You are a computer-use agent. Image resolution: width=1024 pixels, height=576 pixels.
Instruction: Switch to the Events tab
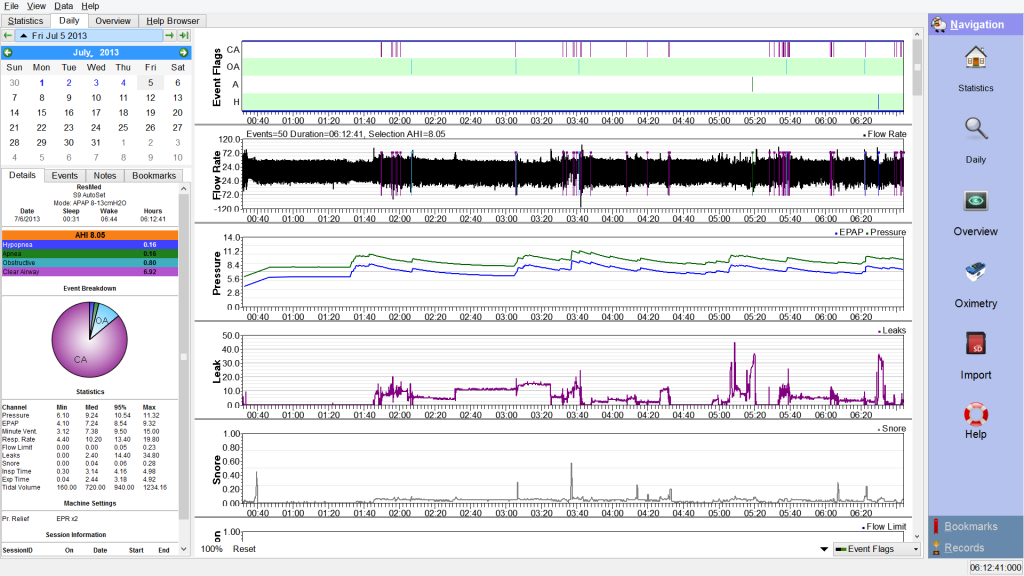tap(65, 175)
